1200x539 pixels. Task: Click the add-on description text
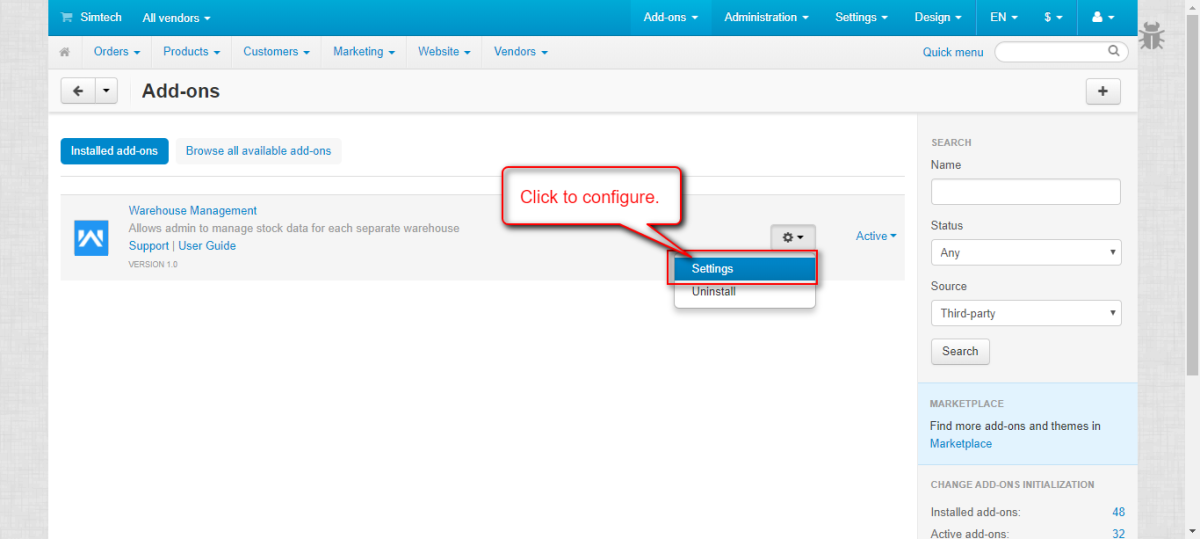[294, 228]
